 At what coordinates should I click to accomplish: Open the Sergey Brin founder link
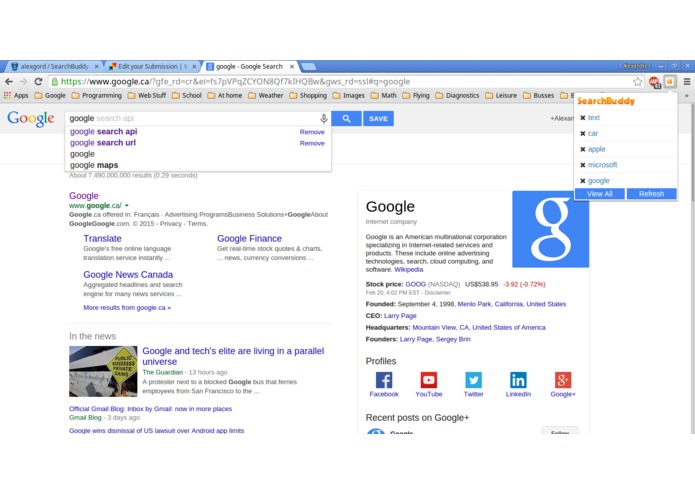point(453,339)
